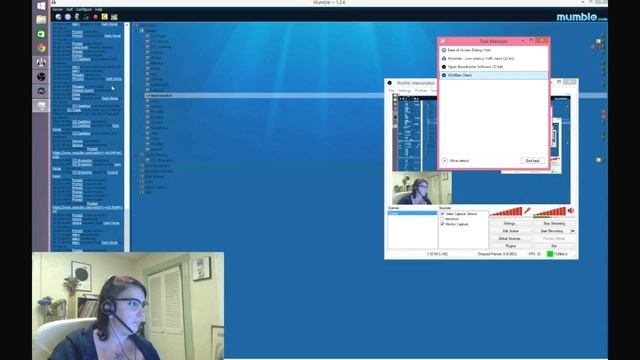Screen dimensions: 640x360
Task: Click the Plugins button in OBS
Action: point(509,246)
